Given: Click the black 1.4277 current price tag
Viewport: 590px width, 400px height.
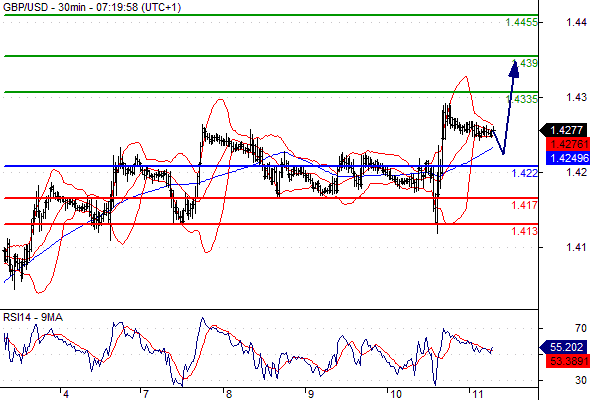Looking at the screenshot, I should coord(564,130).
